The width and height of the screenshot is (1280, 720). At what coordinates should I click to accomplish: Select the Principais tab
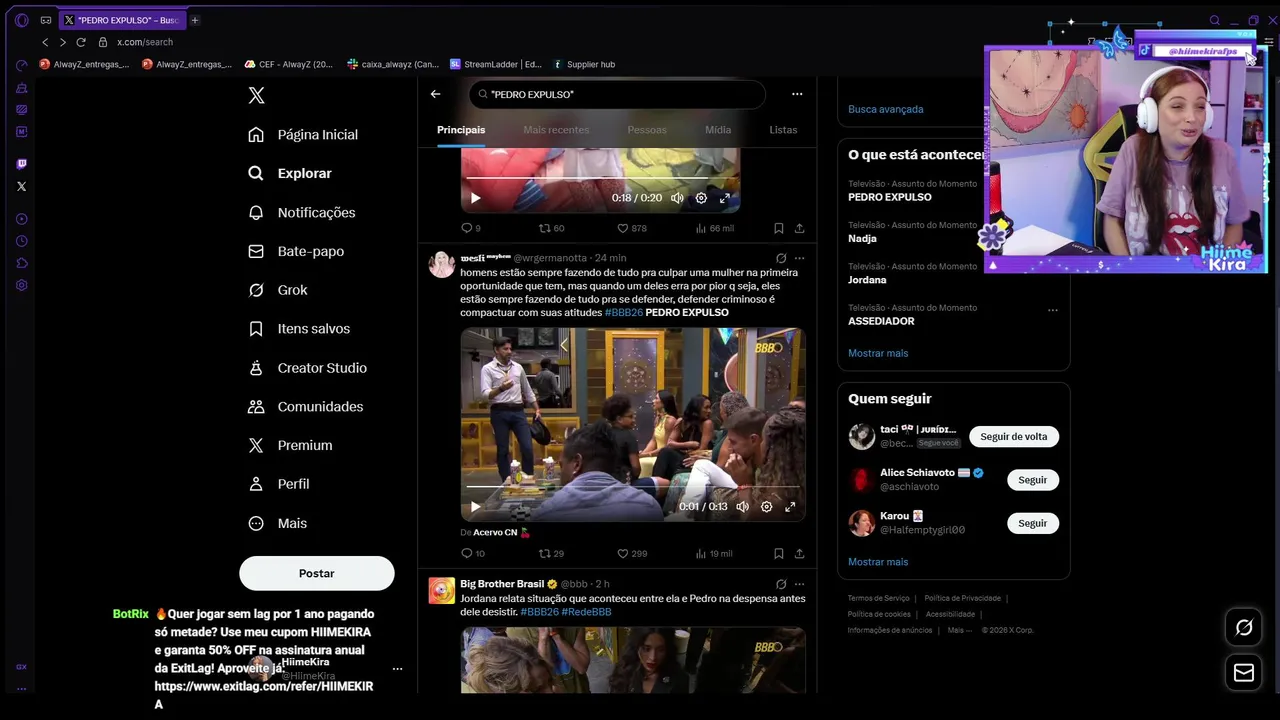[461, 130]
